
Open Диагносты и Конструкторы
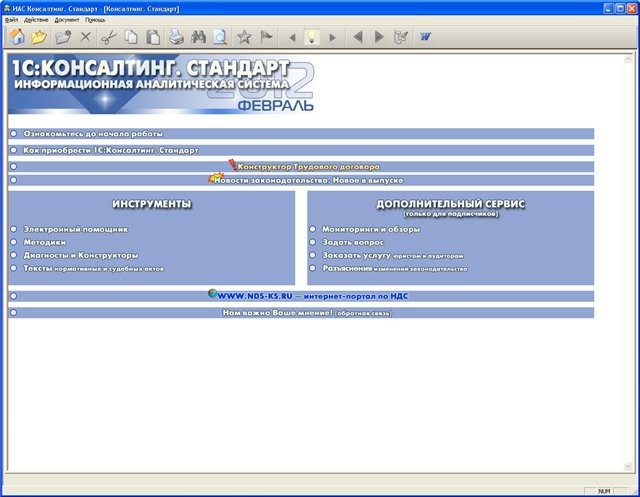point(81,255)
